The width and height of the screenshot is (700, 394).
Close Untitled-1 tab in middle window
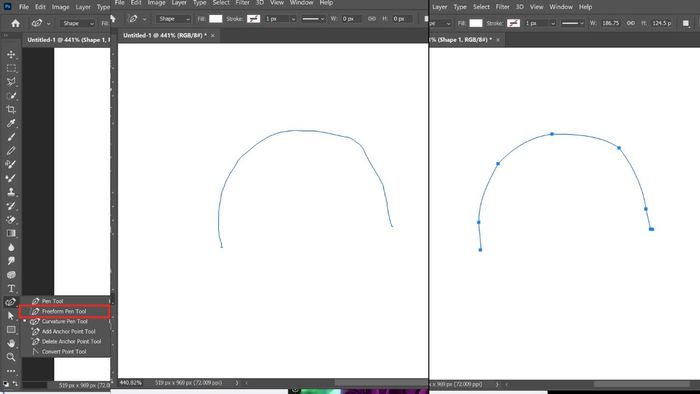click(213, 35)
